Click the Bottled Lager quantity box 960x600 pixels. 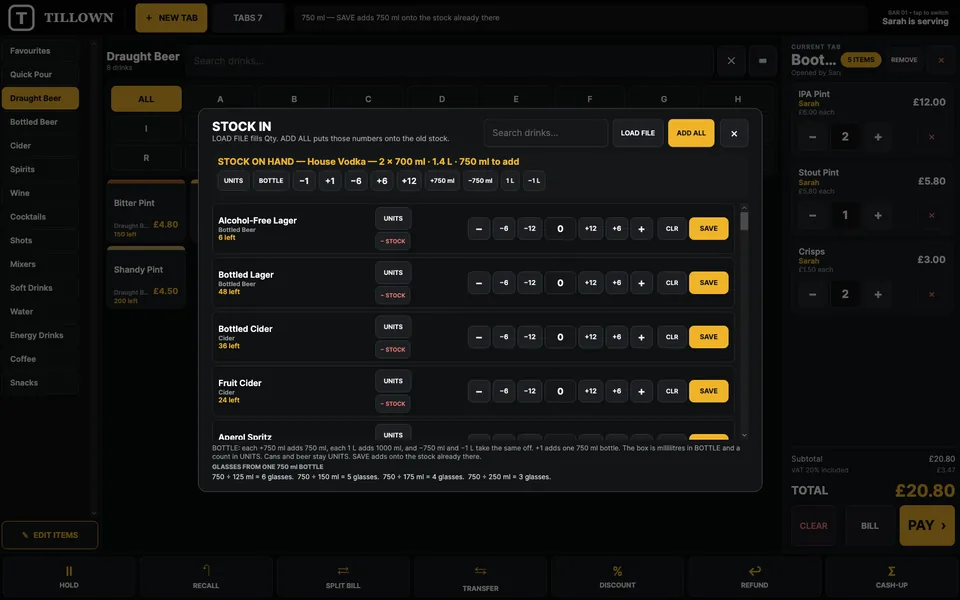click(560, 283)
